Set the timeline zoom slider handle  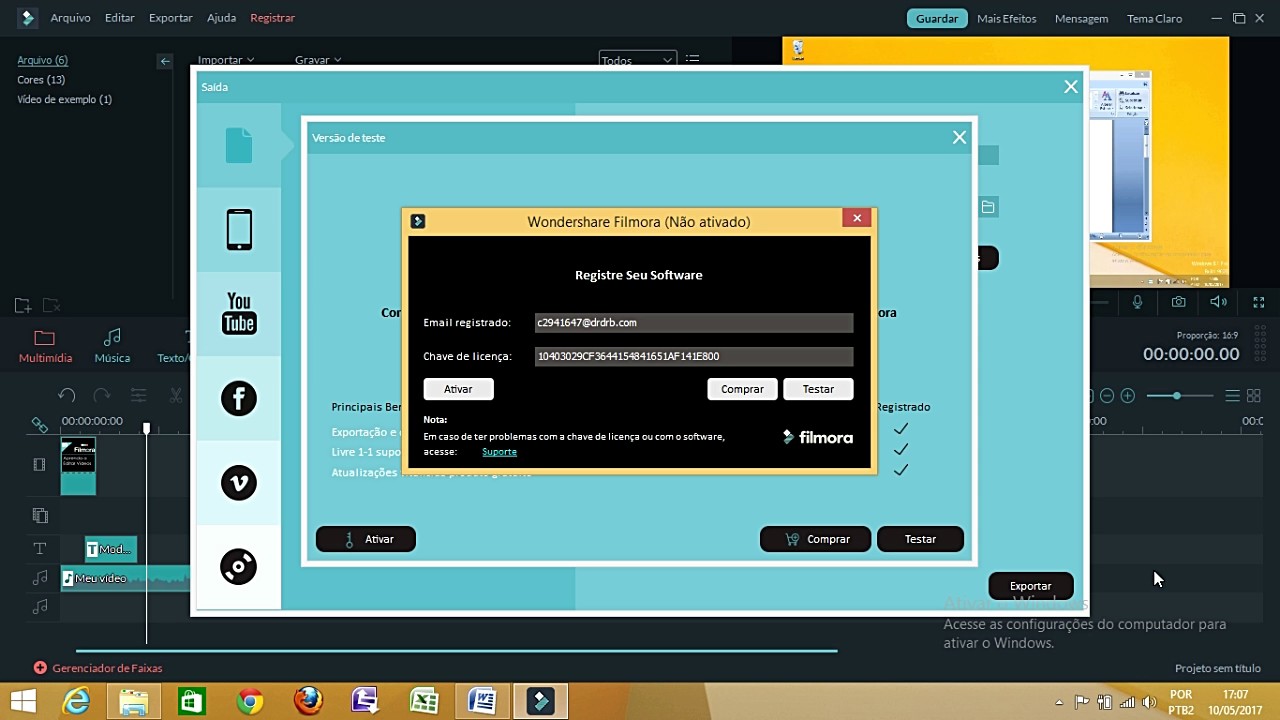(1177, 396)
